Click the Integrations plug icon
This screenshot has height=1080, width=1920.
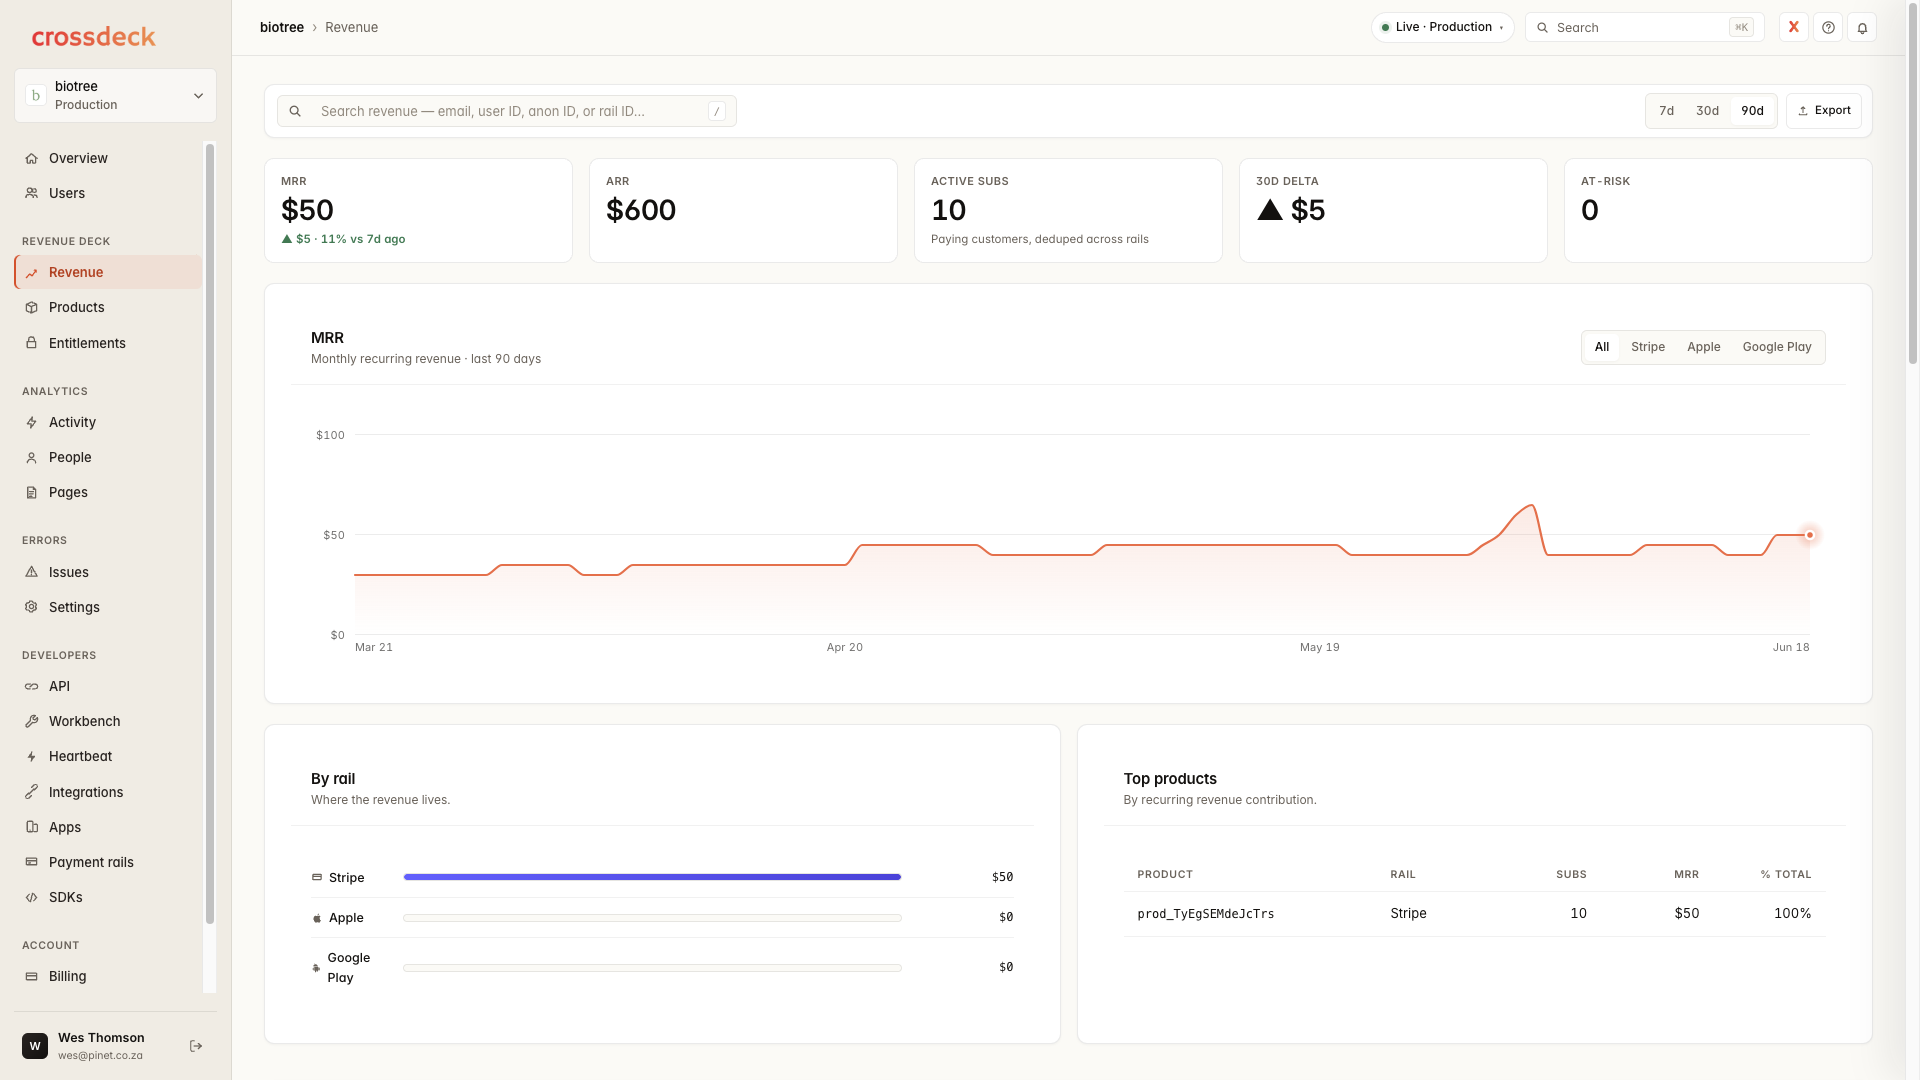31,792
